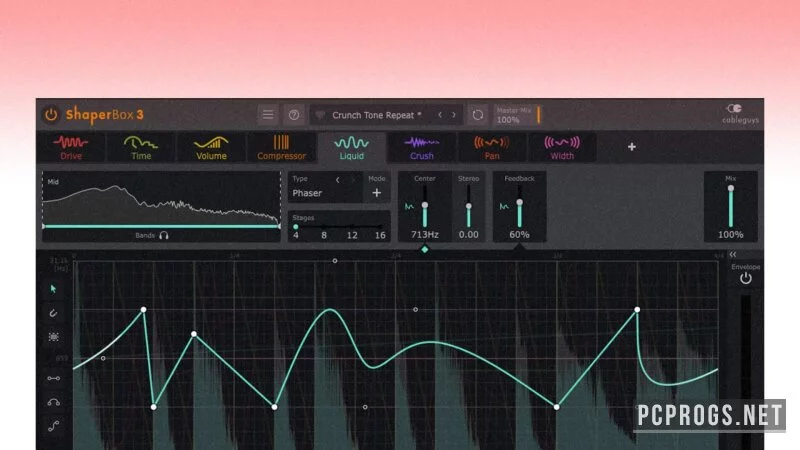Screen dimensions: 800x450
Task: Add a new shaper with plus button
Action: coord(632,147)
